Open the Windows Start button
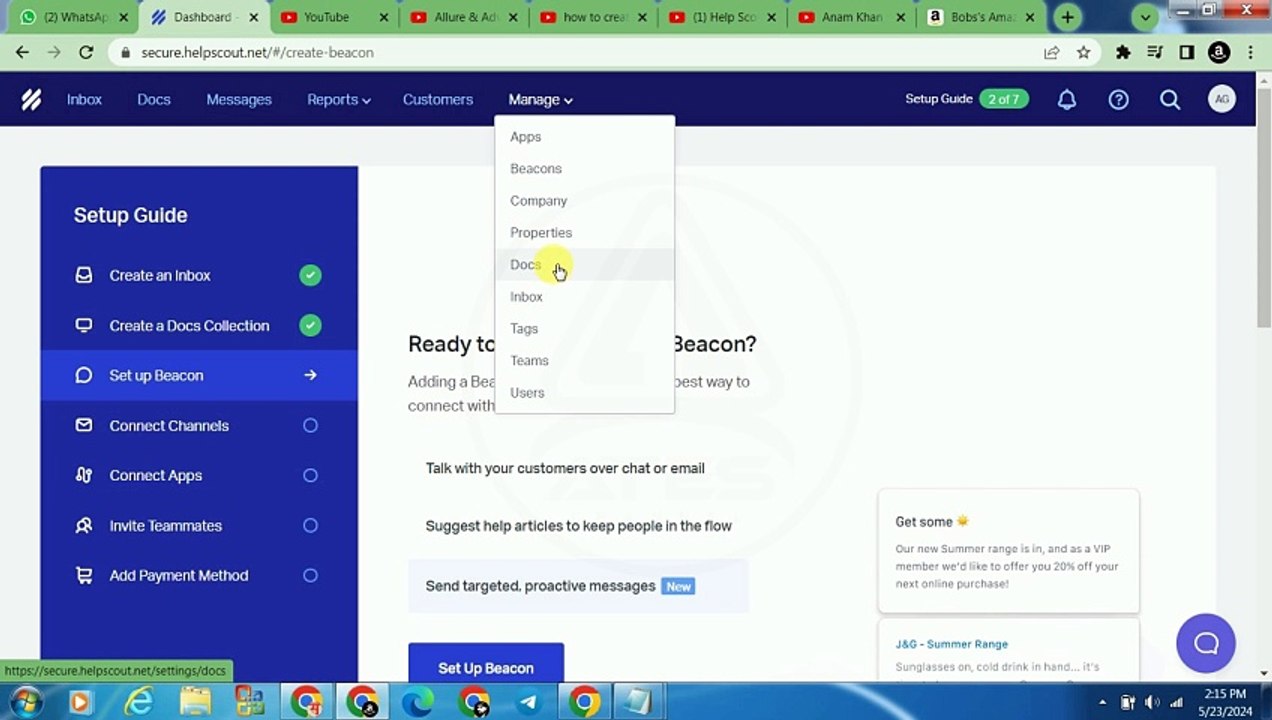This screenshot has height=720, width=1272. [x=25, y=701]
